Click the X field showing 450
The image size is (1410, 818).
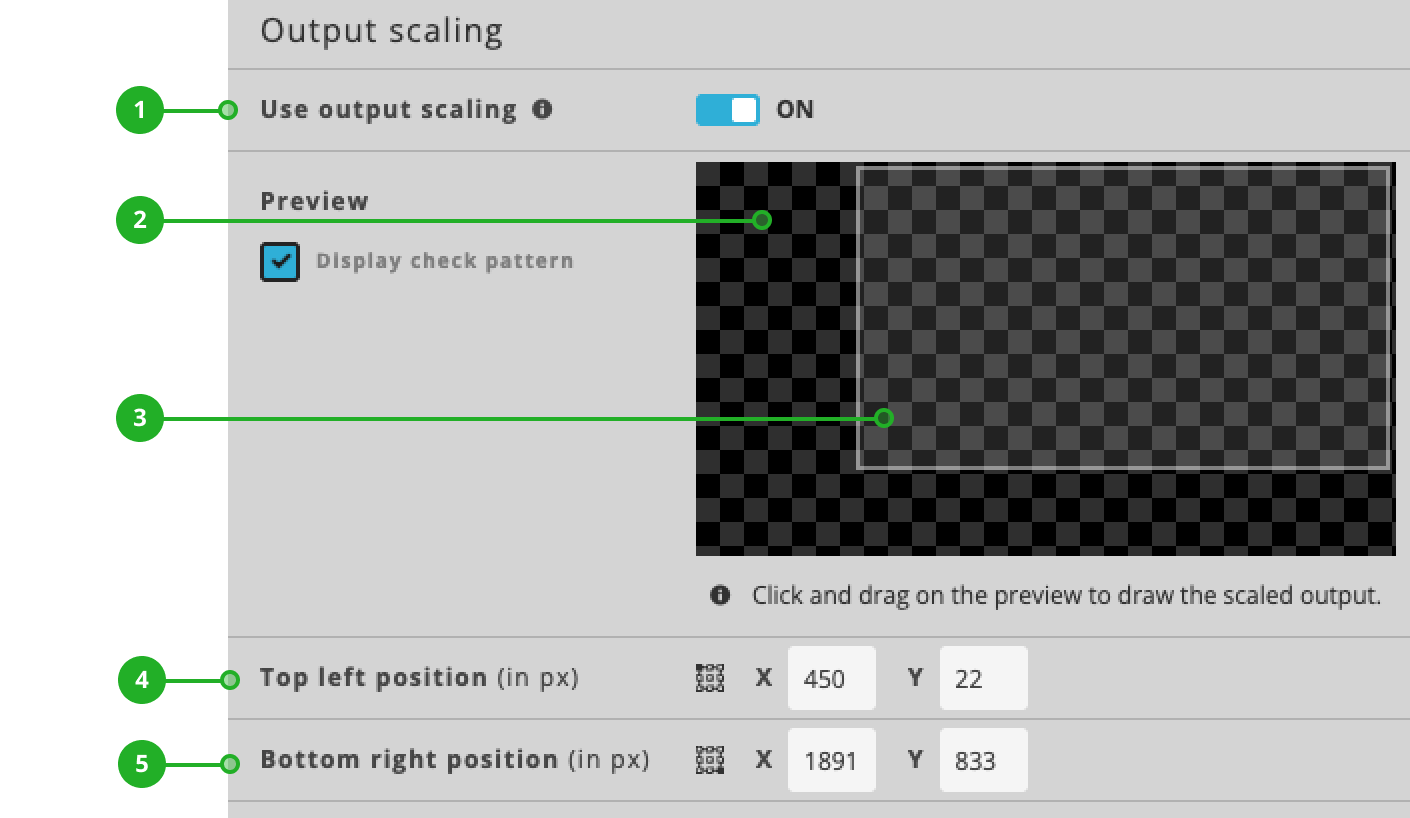point(831,678)
